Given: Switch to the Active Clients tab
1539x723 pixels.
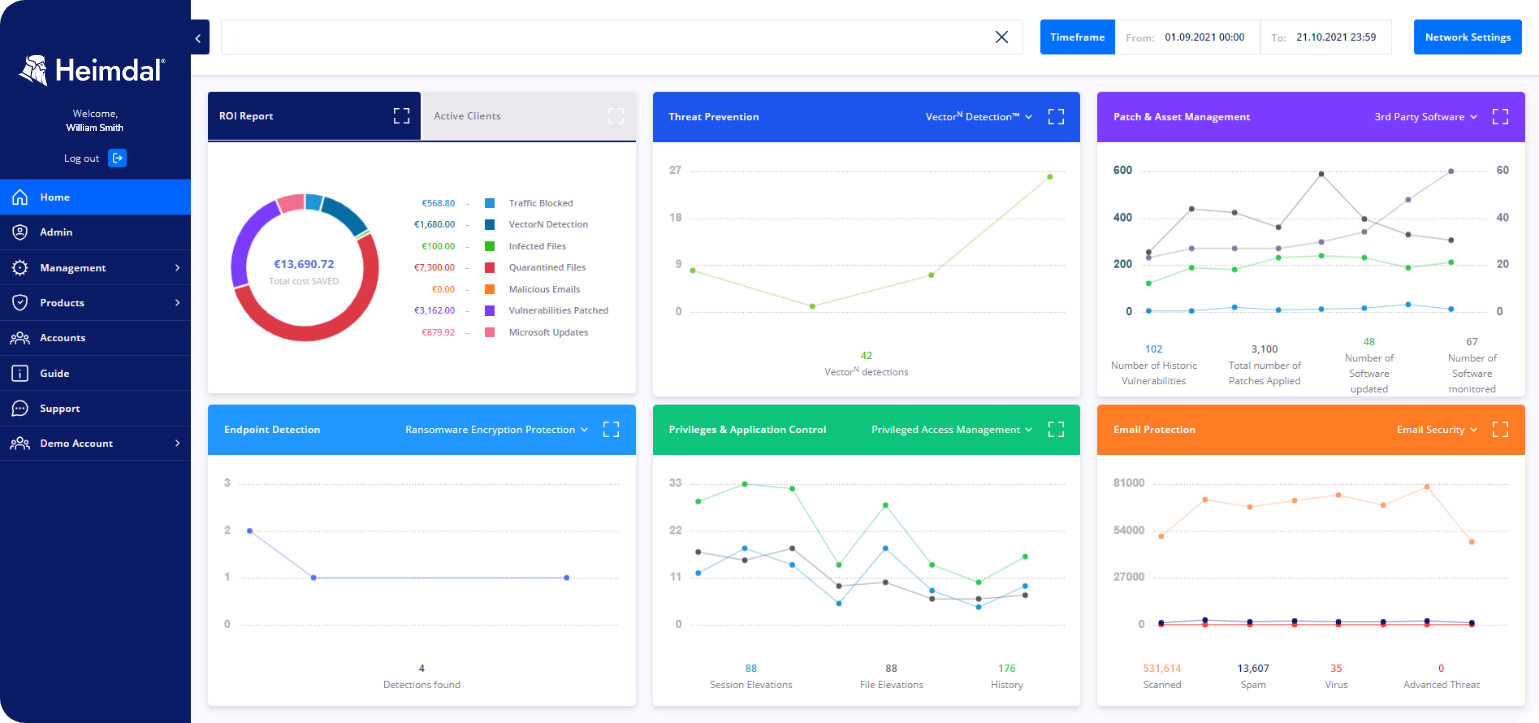Looking at the screenshot, I should pos(529,116).
